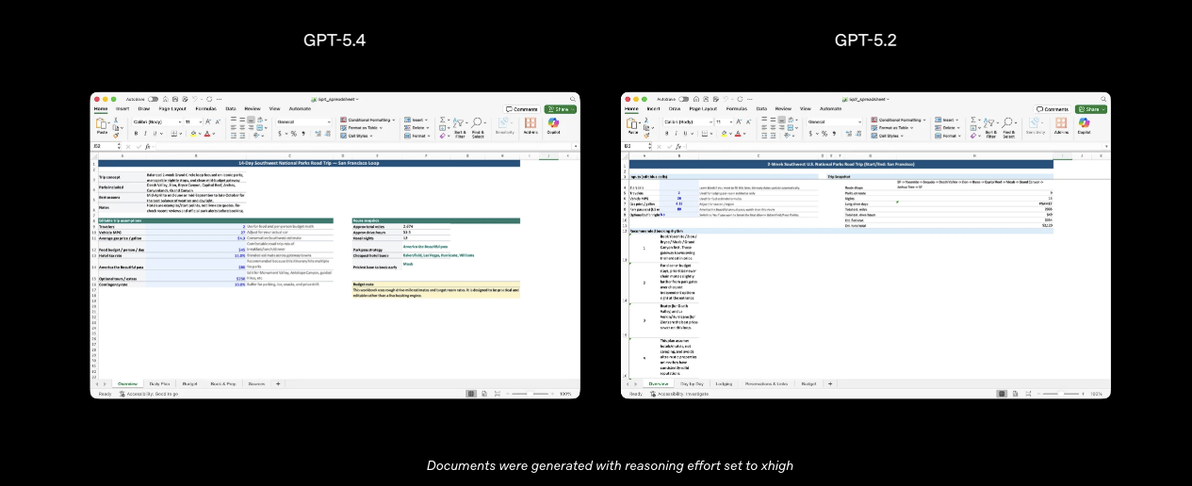Apply Bold in the GPT-5.2 window ribbon
1192x486 pixels.
666,133
